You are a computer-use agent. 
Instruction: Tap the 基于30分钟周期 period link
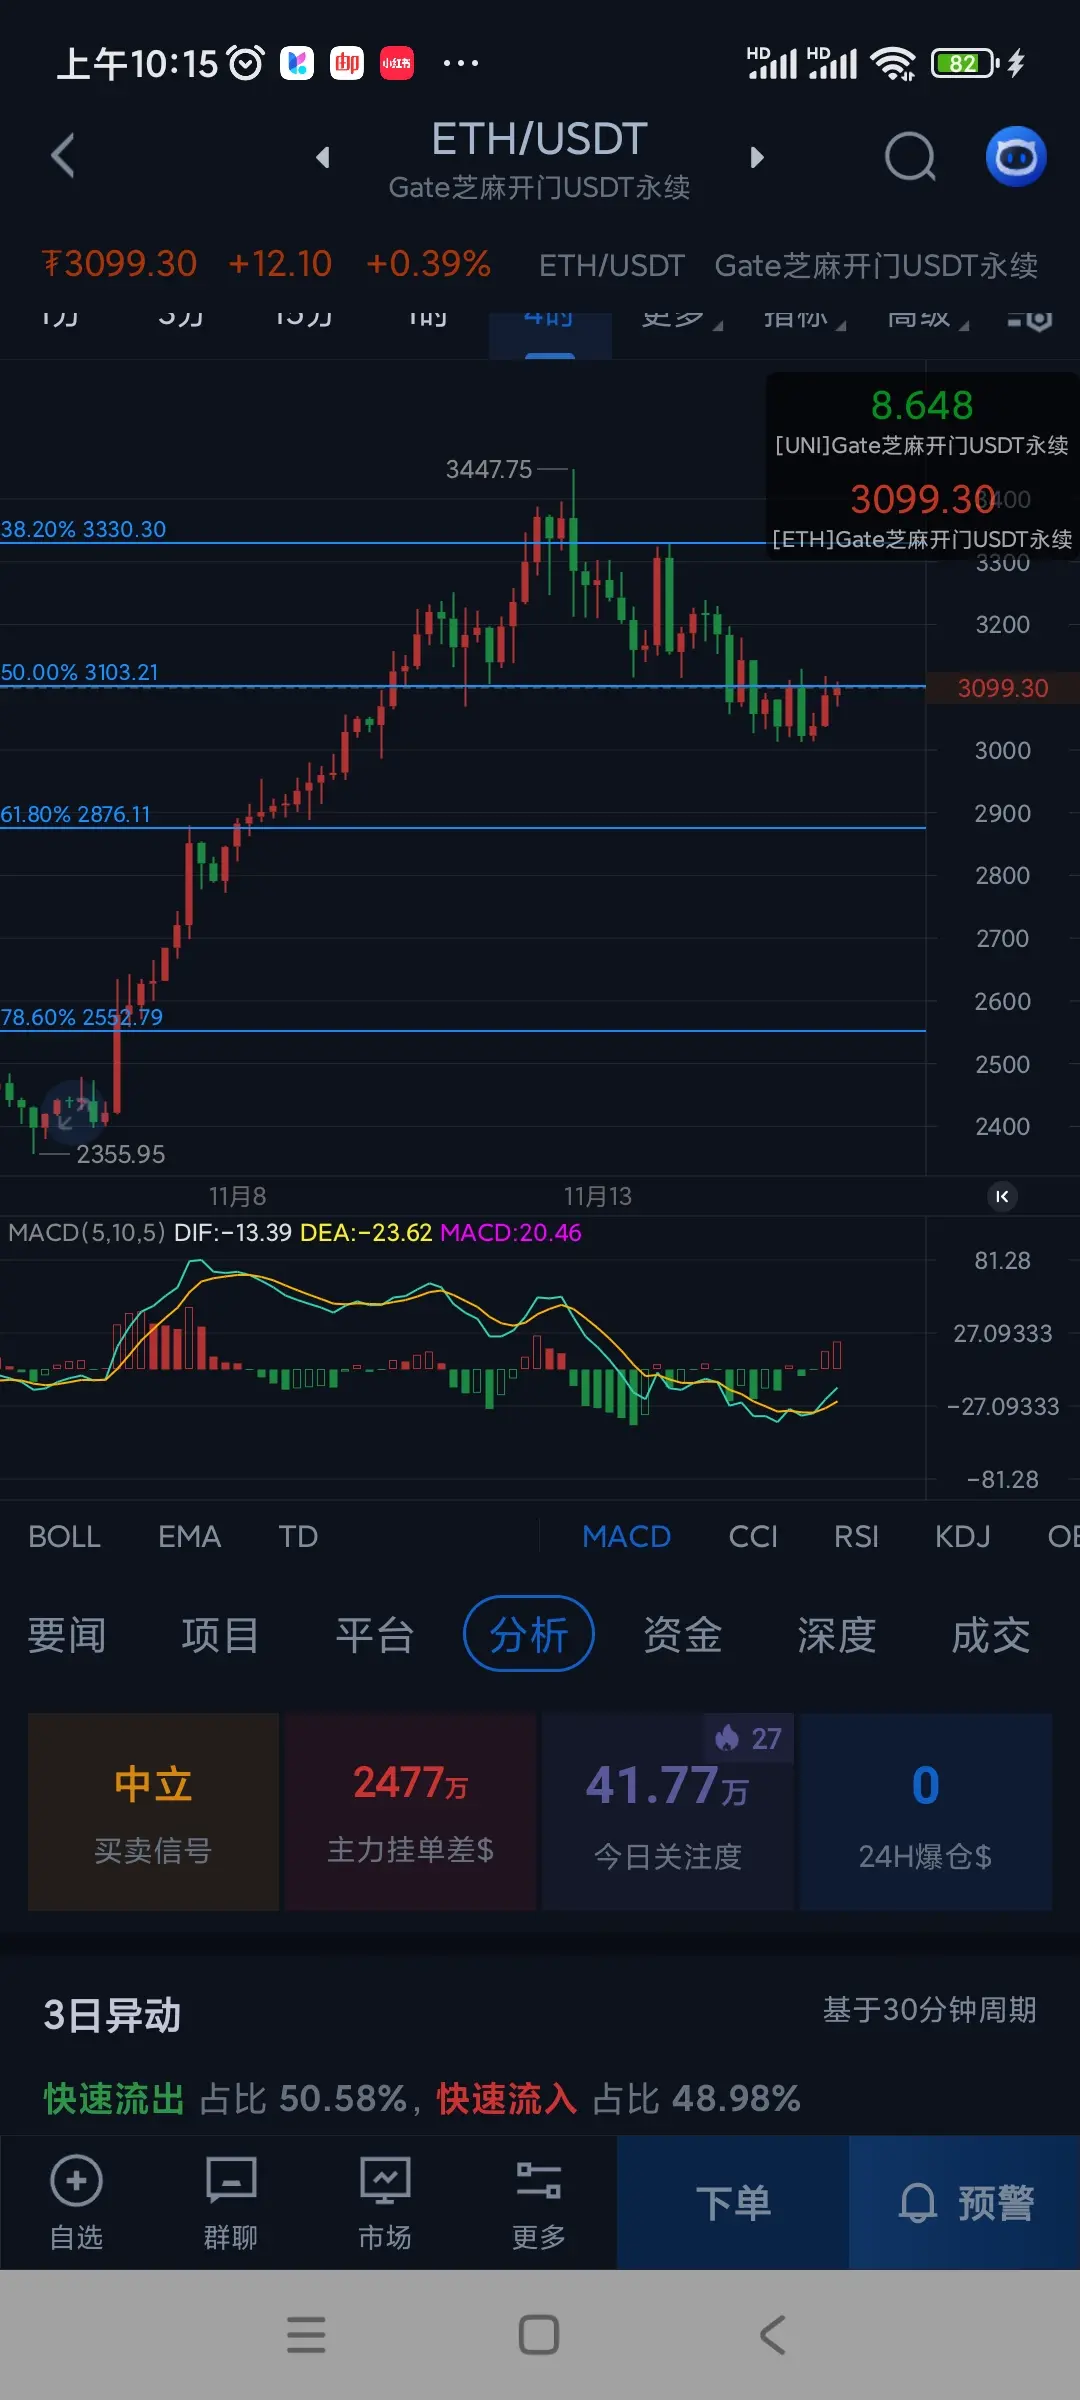point(929,2009)
